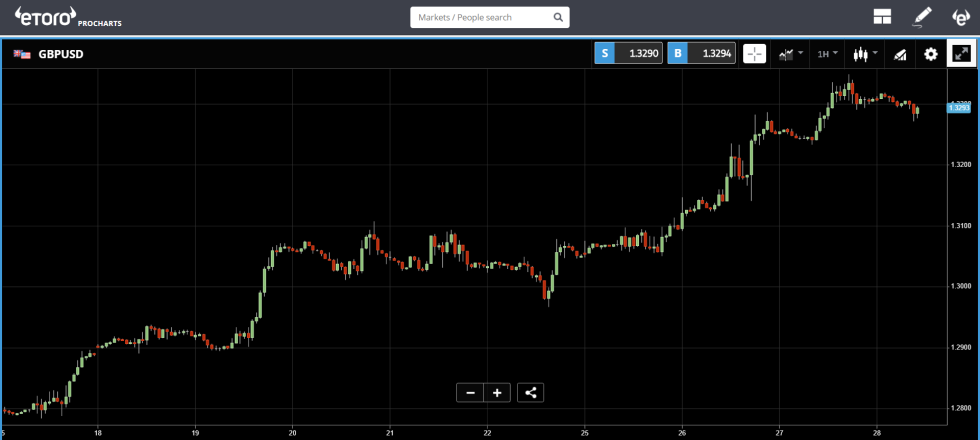Click the search magnifier icon
The image size is (980, 440).
tap(557, 18)
